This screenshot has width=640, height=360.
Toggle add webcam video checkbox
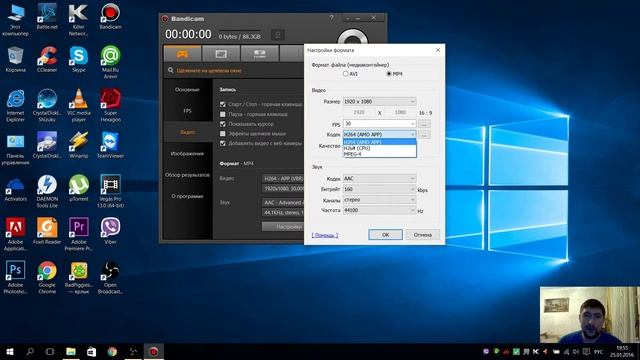point(223,144)
